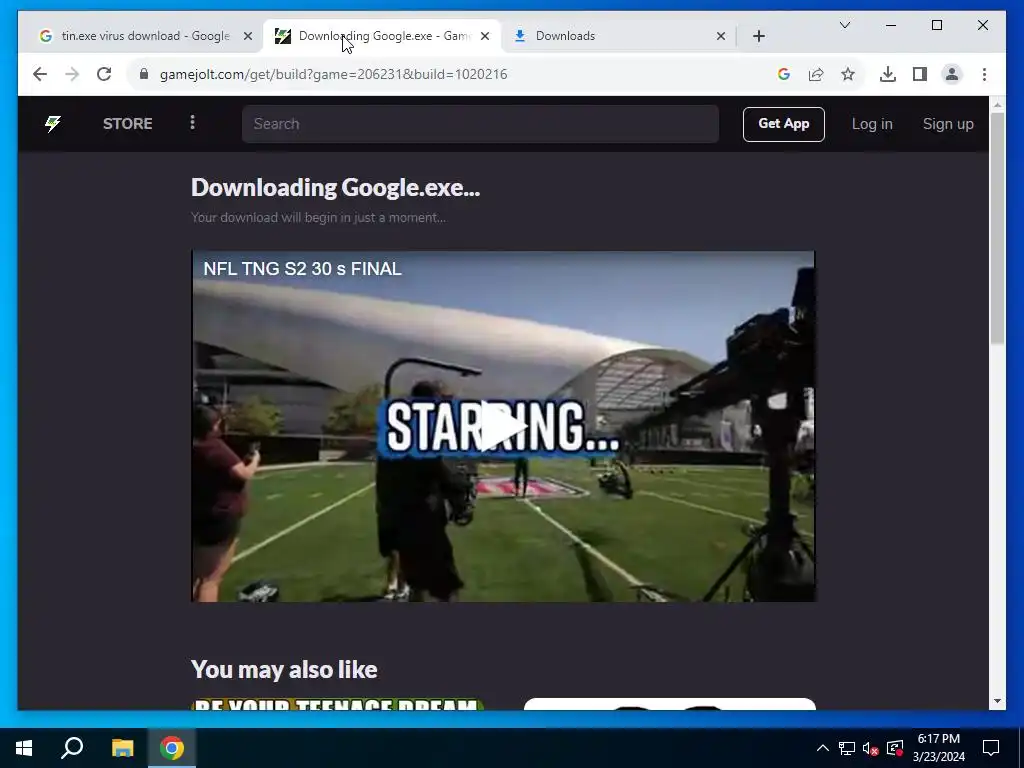Screen dimensions: 1024x768
Task: Click the You may also like heading
Action: click(x=284, y=670)
